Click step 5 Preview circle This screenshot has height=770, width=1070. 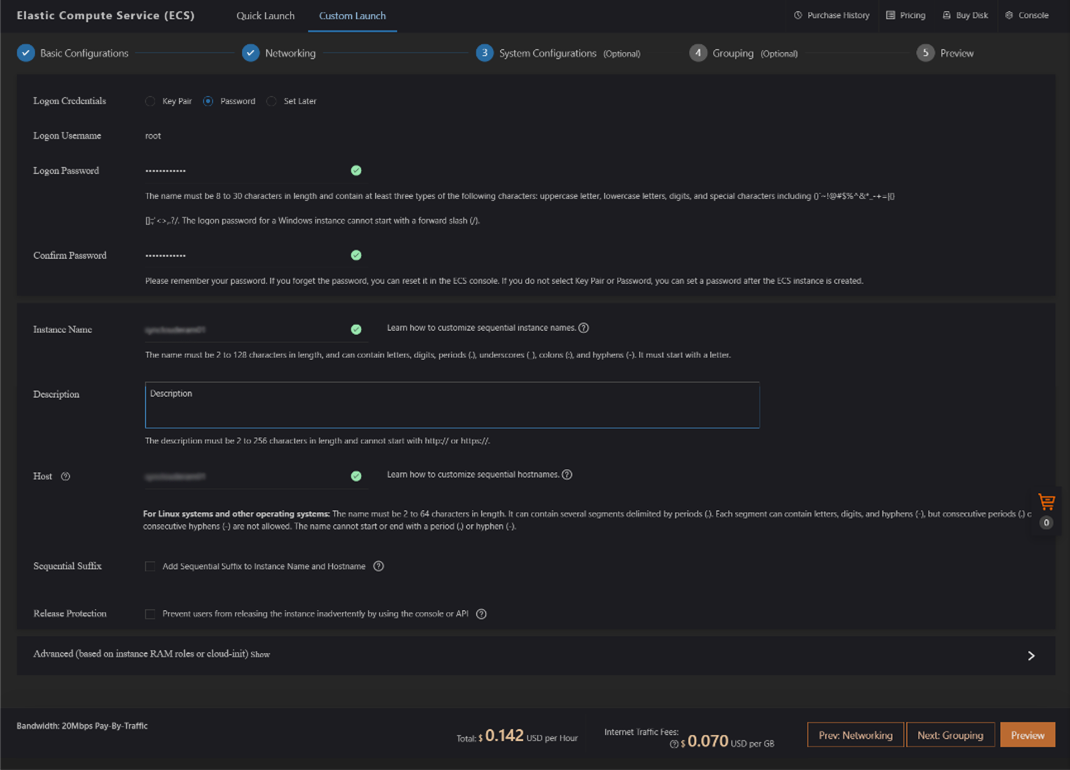(925, 53)
